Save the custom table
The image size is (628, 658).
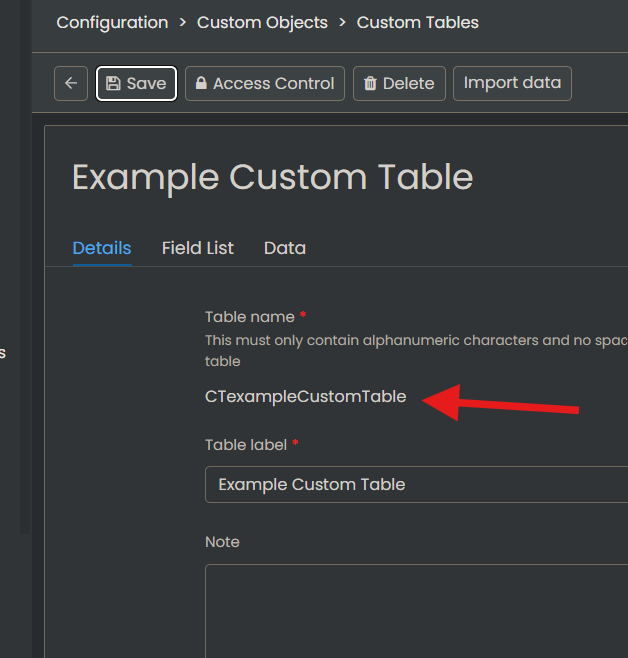click(136, 84)
